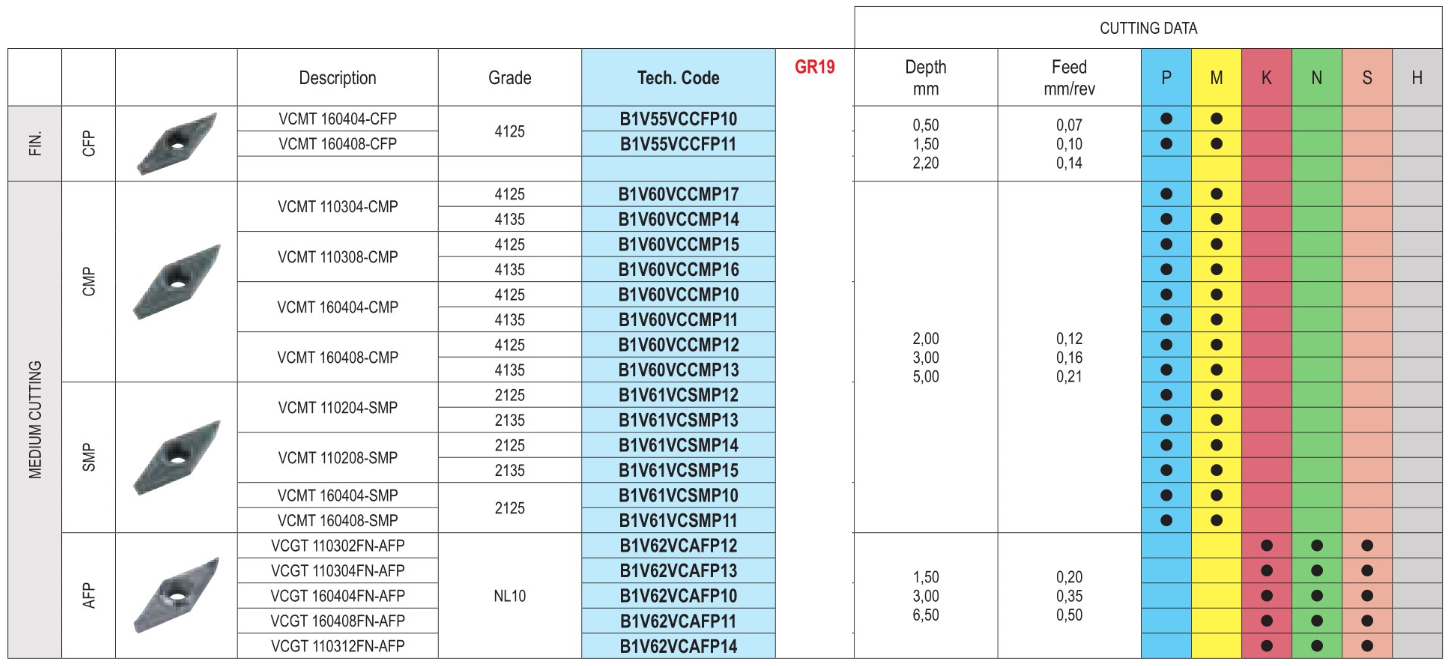The image size is (1449, 666).
Task: Click the green N material column header
Action: pos(1317,78)
